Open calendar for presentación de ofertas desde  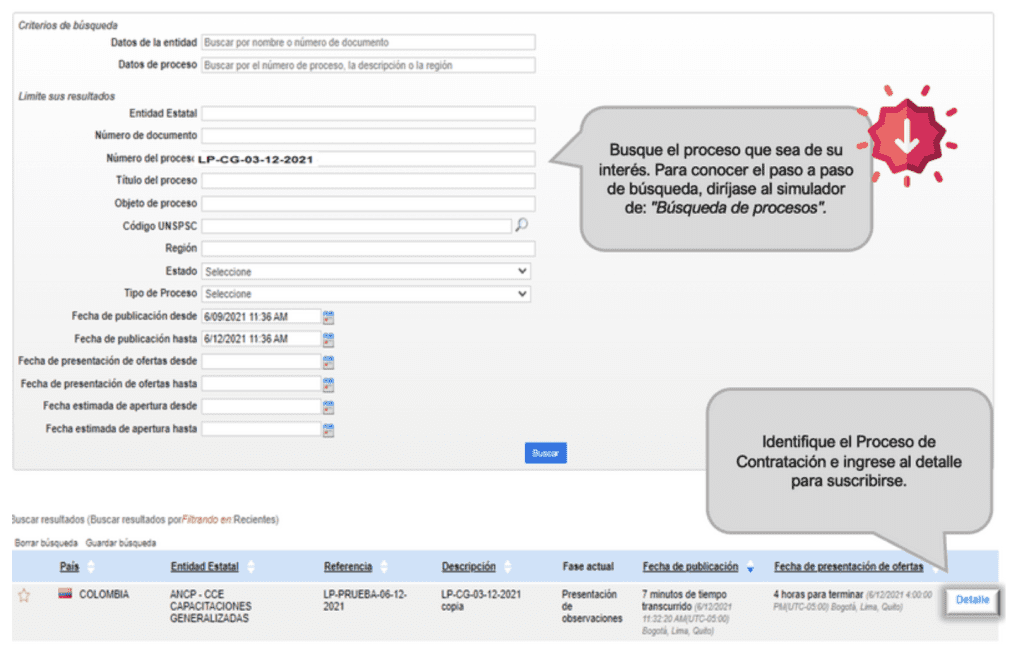pyautogui.click(x=328, y=362)
